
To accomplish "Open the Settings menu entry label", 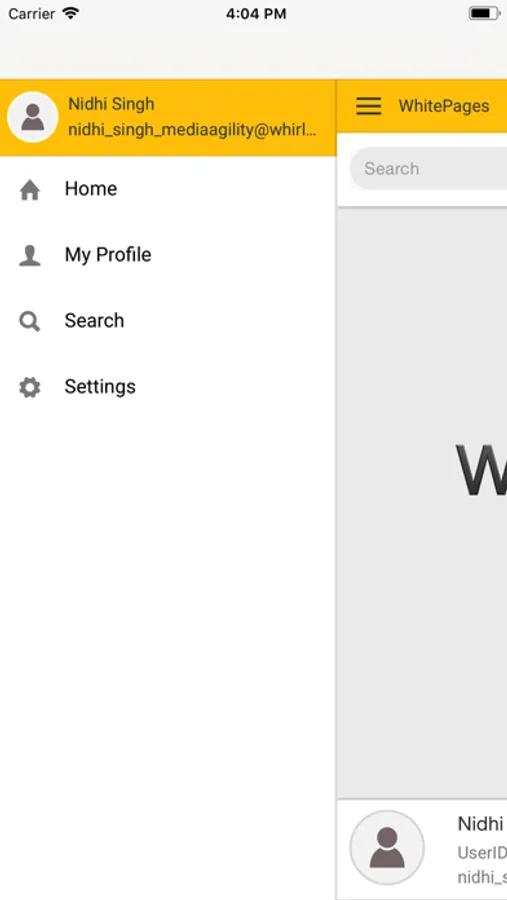I will tap(100, 386).
